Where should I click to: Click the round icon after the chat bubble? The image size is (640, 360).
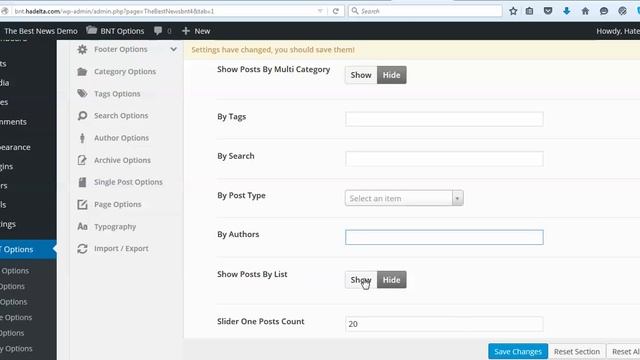tap(622, 11)
